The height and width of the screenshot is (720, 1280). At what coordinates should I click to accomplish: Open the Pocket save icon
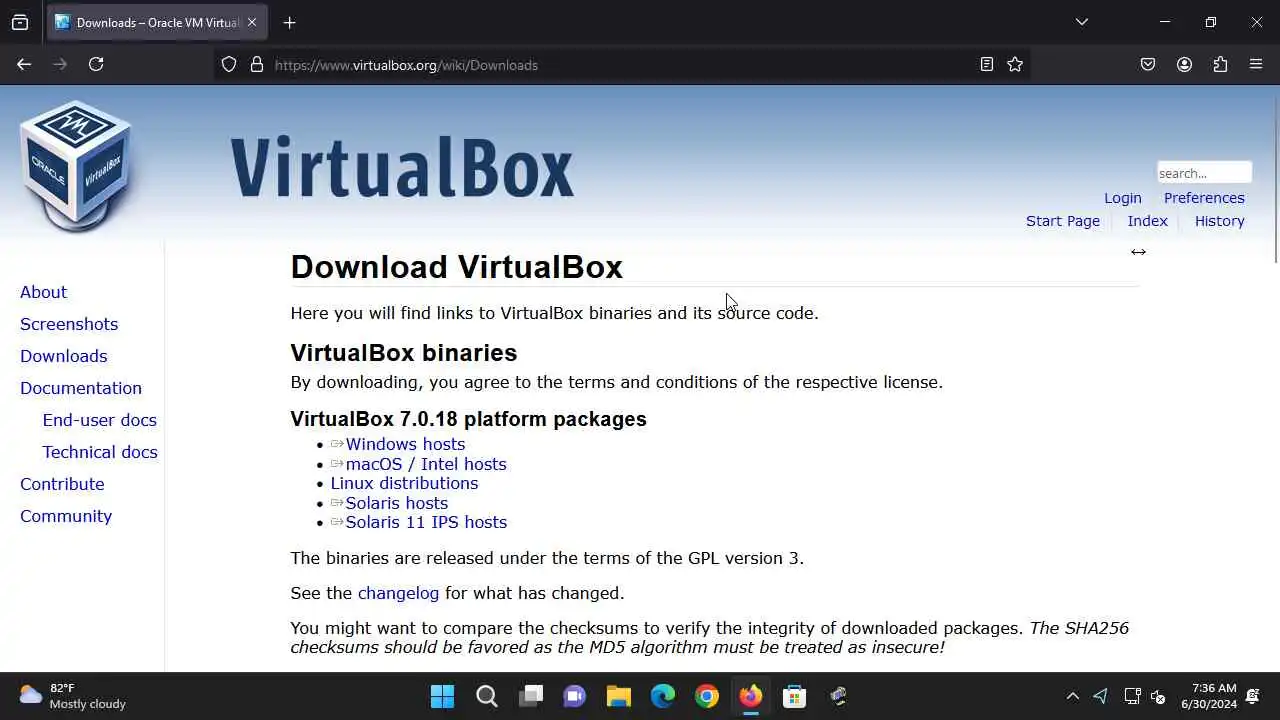[x=1148, y=64]
